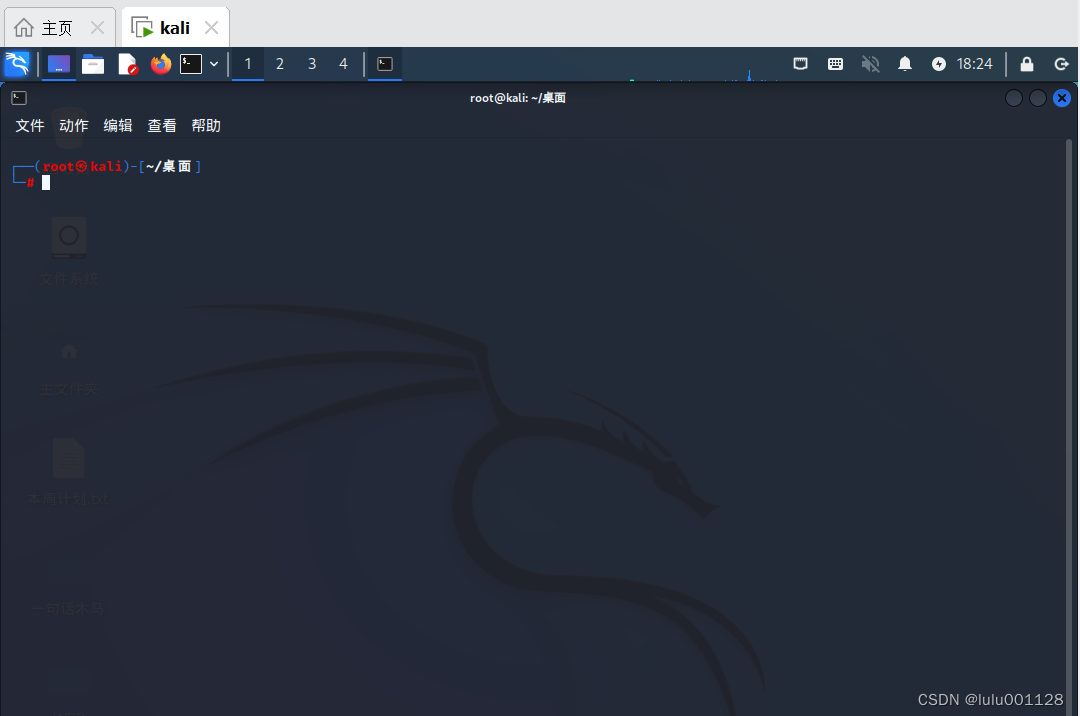This screenshot has height=716, width=1080.
Task: Open the 帮助 menu in the terminal
Action: click(x=205, y=125)
